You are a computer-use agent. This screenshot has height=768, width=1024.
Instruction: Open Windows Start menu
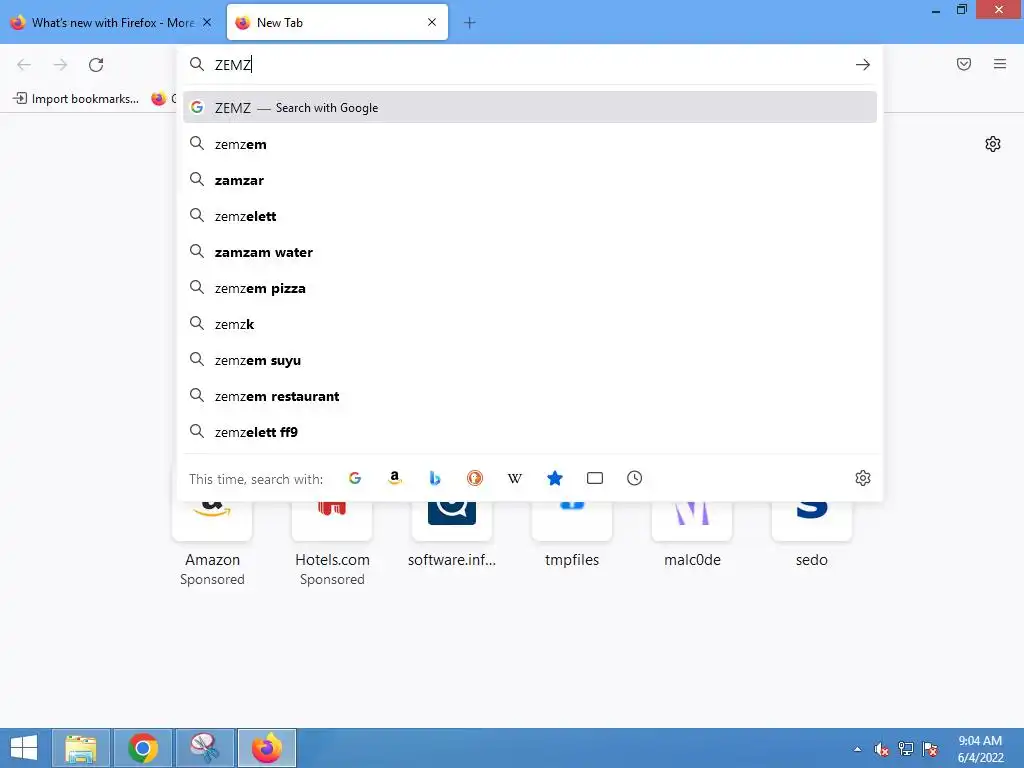click(x=24, y=748)
